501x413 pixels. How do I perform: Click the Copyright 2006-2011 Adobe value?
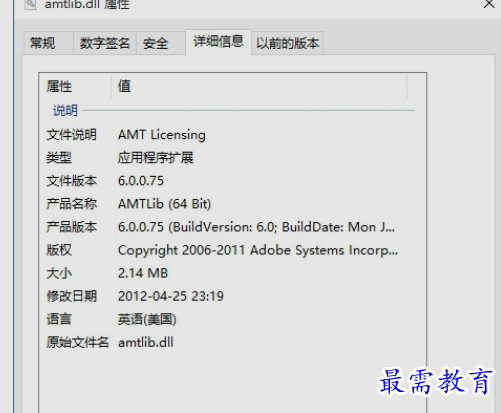258,250
